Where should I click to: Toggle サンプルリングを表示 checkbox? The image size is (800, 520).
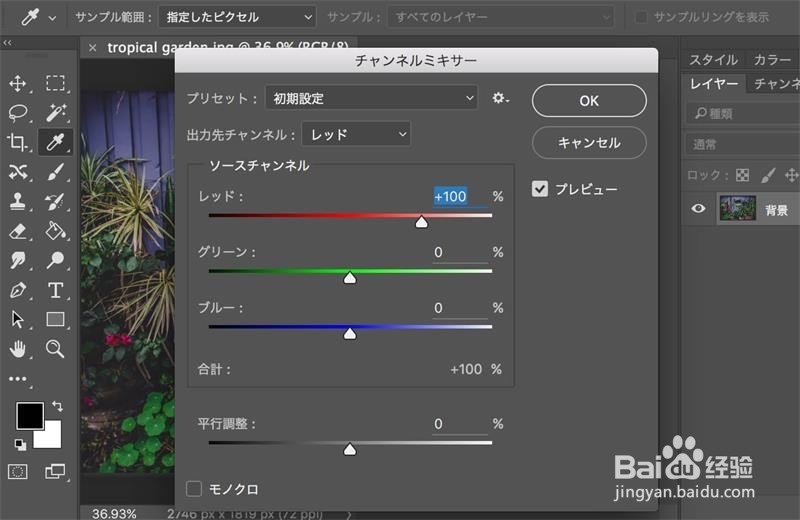pyautogui.click(x=640, y=17)
